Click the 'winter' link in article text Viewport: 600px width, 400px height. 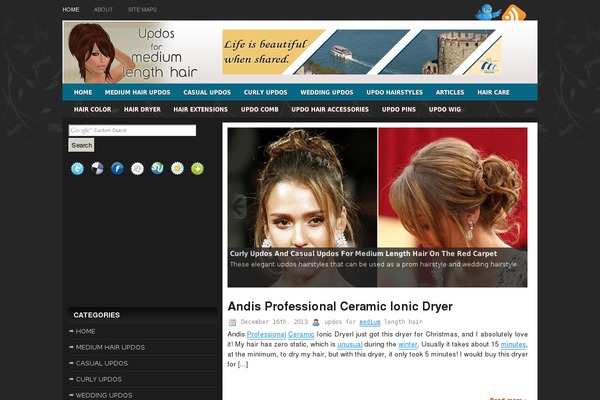click(408, 344)
